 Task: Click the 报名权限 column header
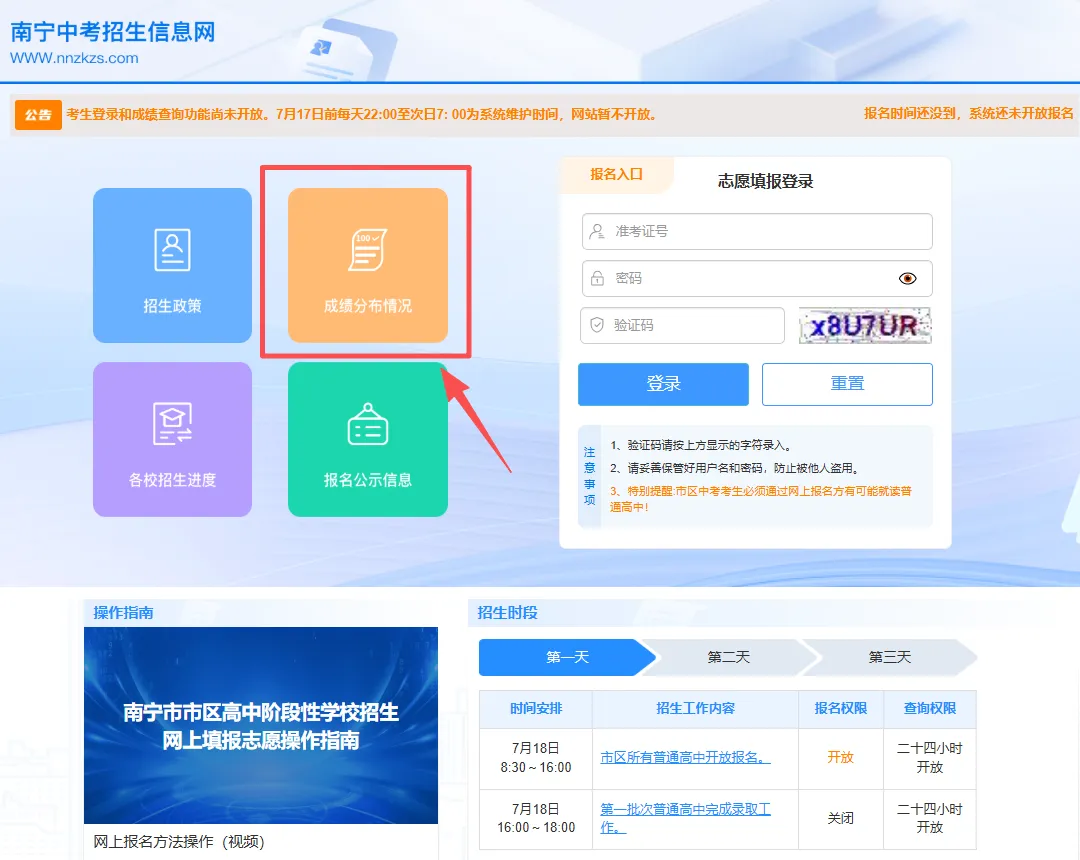841,709
